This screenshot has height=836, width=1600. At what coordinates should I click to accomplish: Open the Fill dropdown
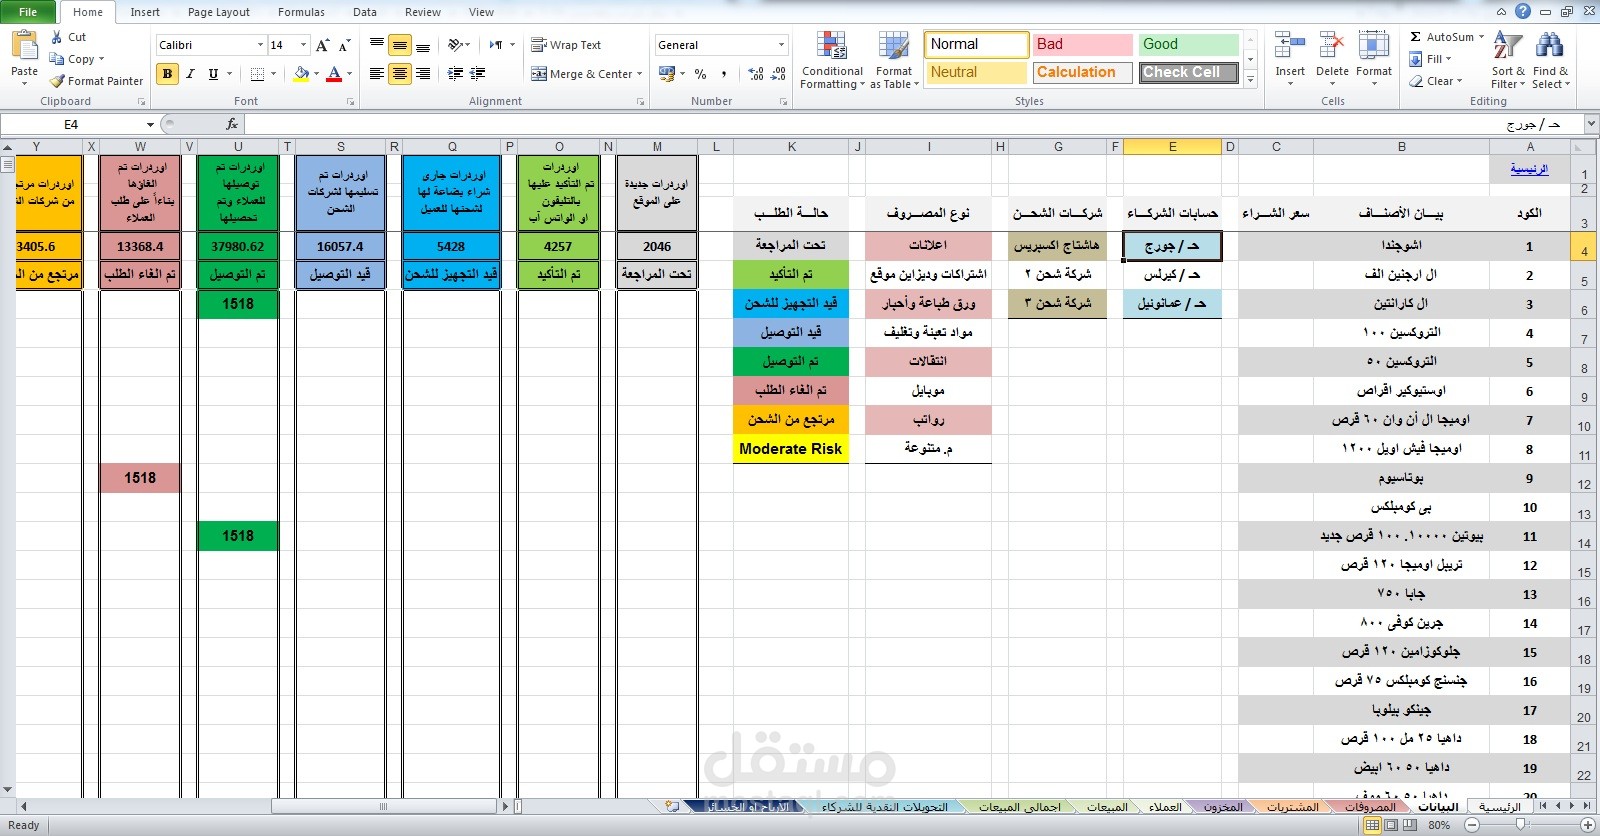click(1428, 59)
